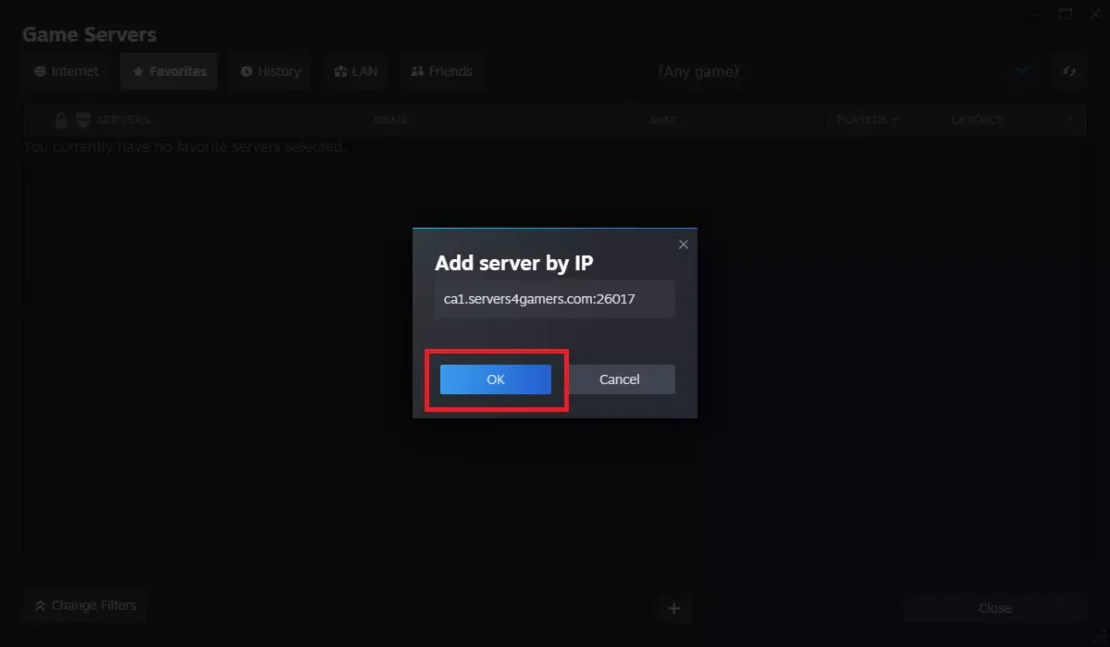Confirm adding the server with OK

(x=496, y=379)
